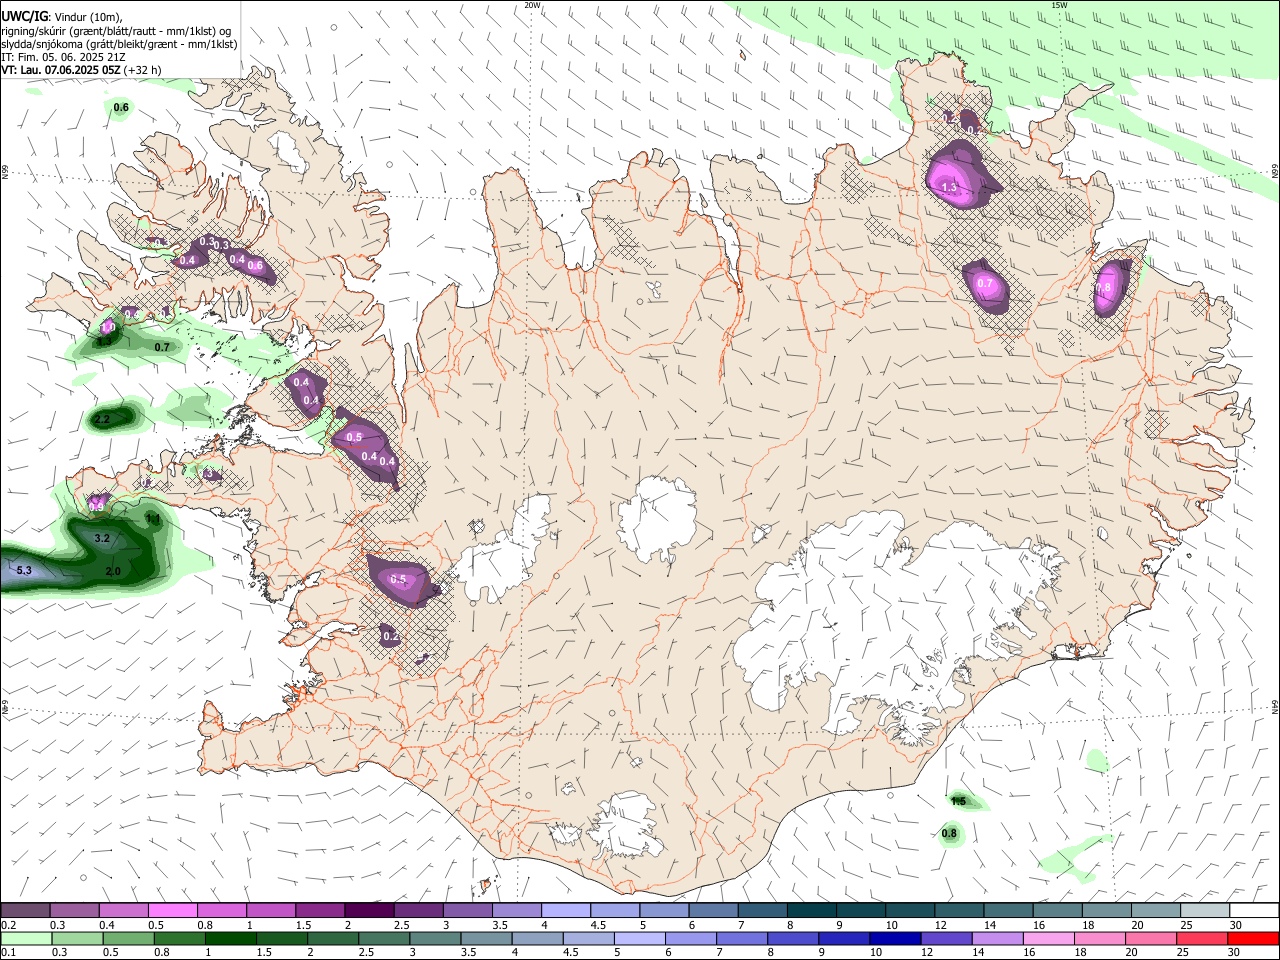The width and height of the screenshot is (1280, 960).
Task: Select rain legend violet 14 swatch
Action: (998, 938)
